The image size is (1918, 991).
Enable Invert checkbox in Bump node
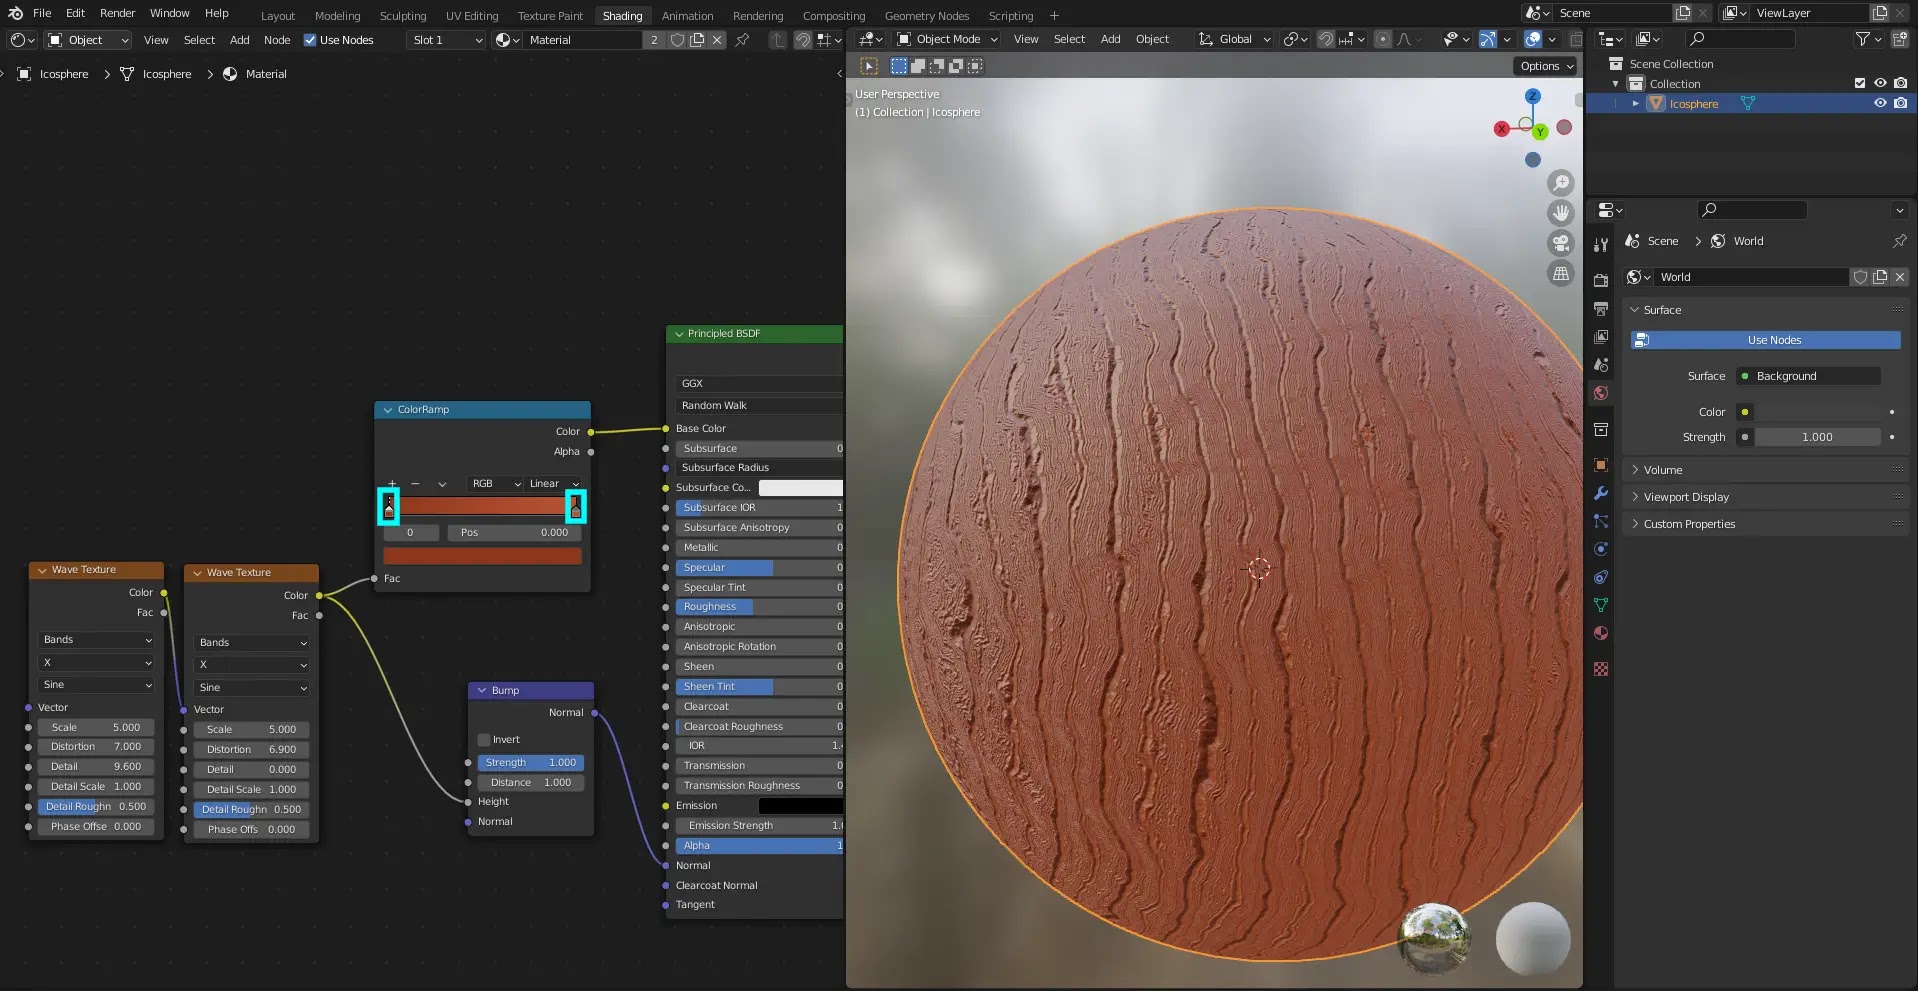click(x=485, y=740)
